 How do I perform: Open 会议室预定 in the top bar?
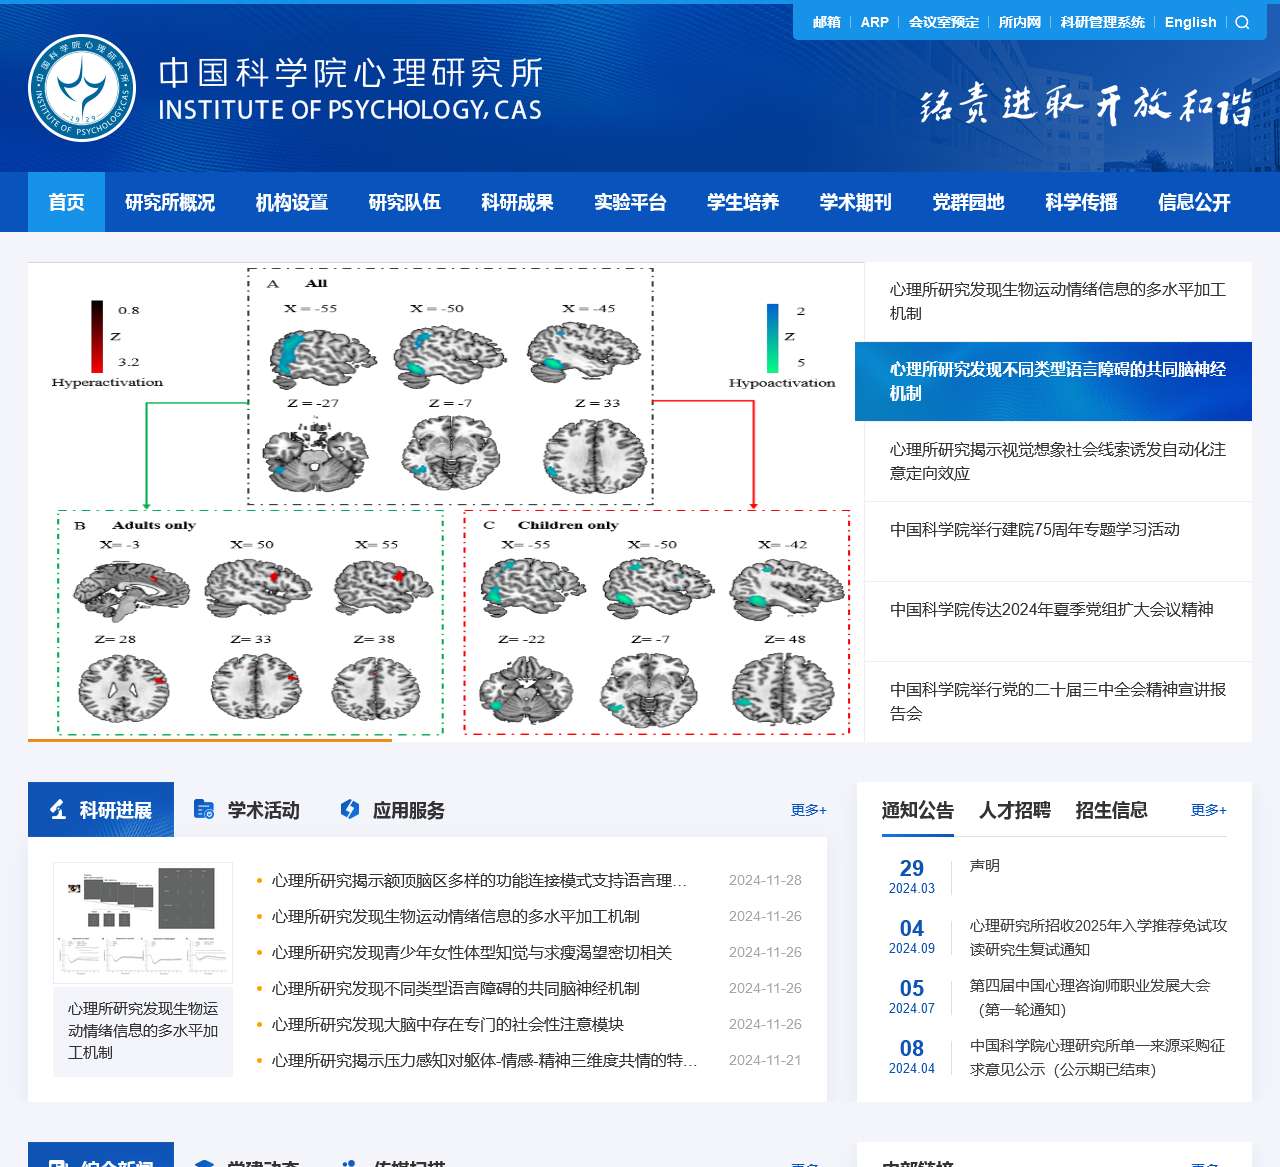(x=944, y=22)
